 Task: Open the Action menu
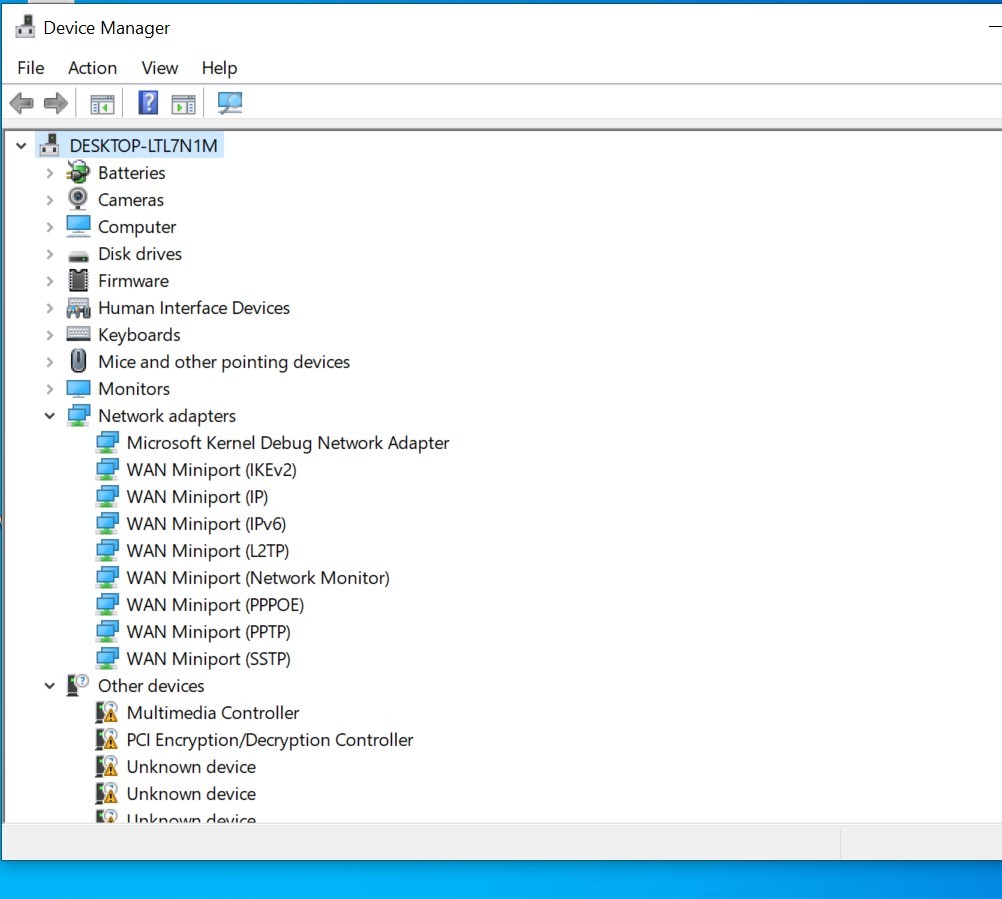click(x=93, y=68)
